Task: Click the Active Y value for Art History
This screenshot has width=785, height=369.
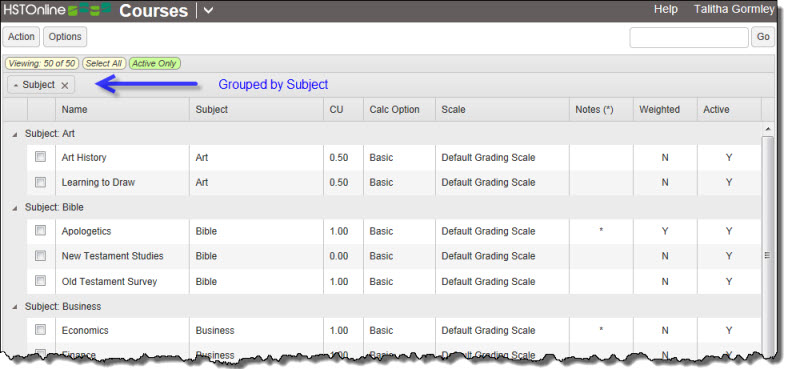Action: 729,158
